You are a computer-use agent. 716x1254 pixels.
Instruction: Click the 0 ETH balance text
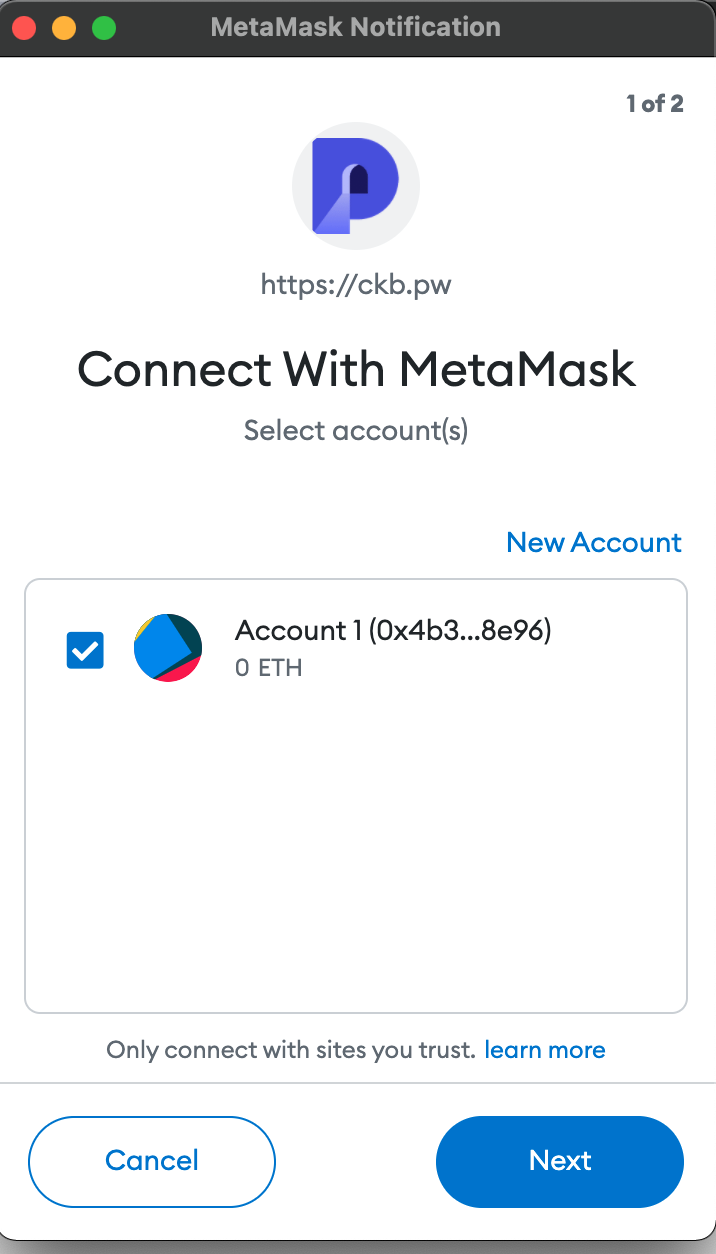click(268, 668)
